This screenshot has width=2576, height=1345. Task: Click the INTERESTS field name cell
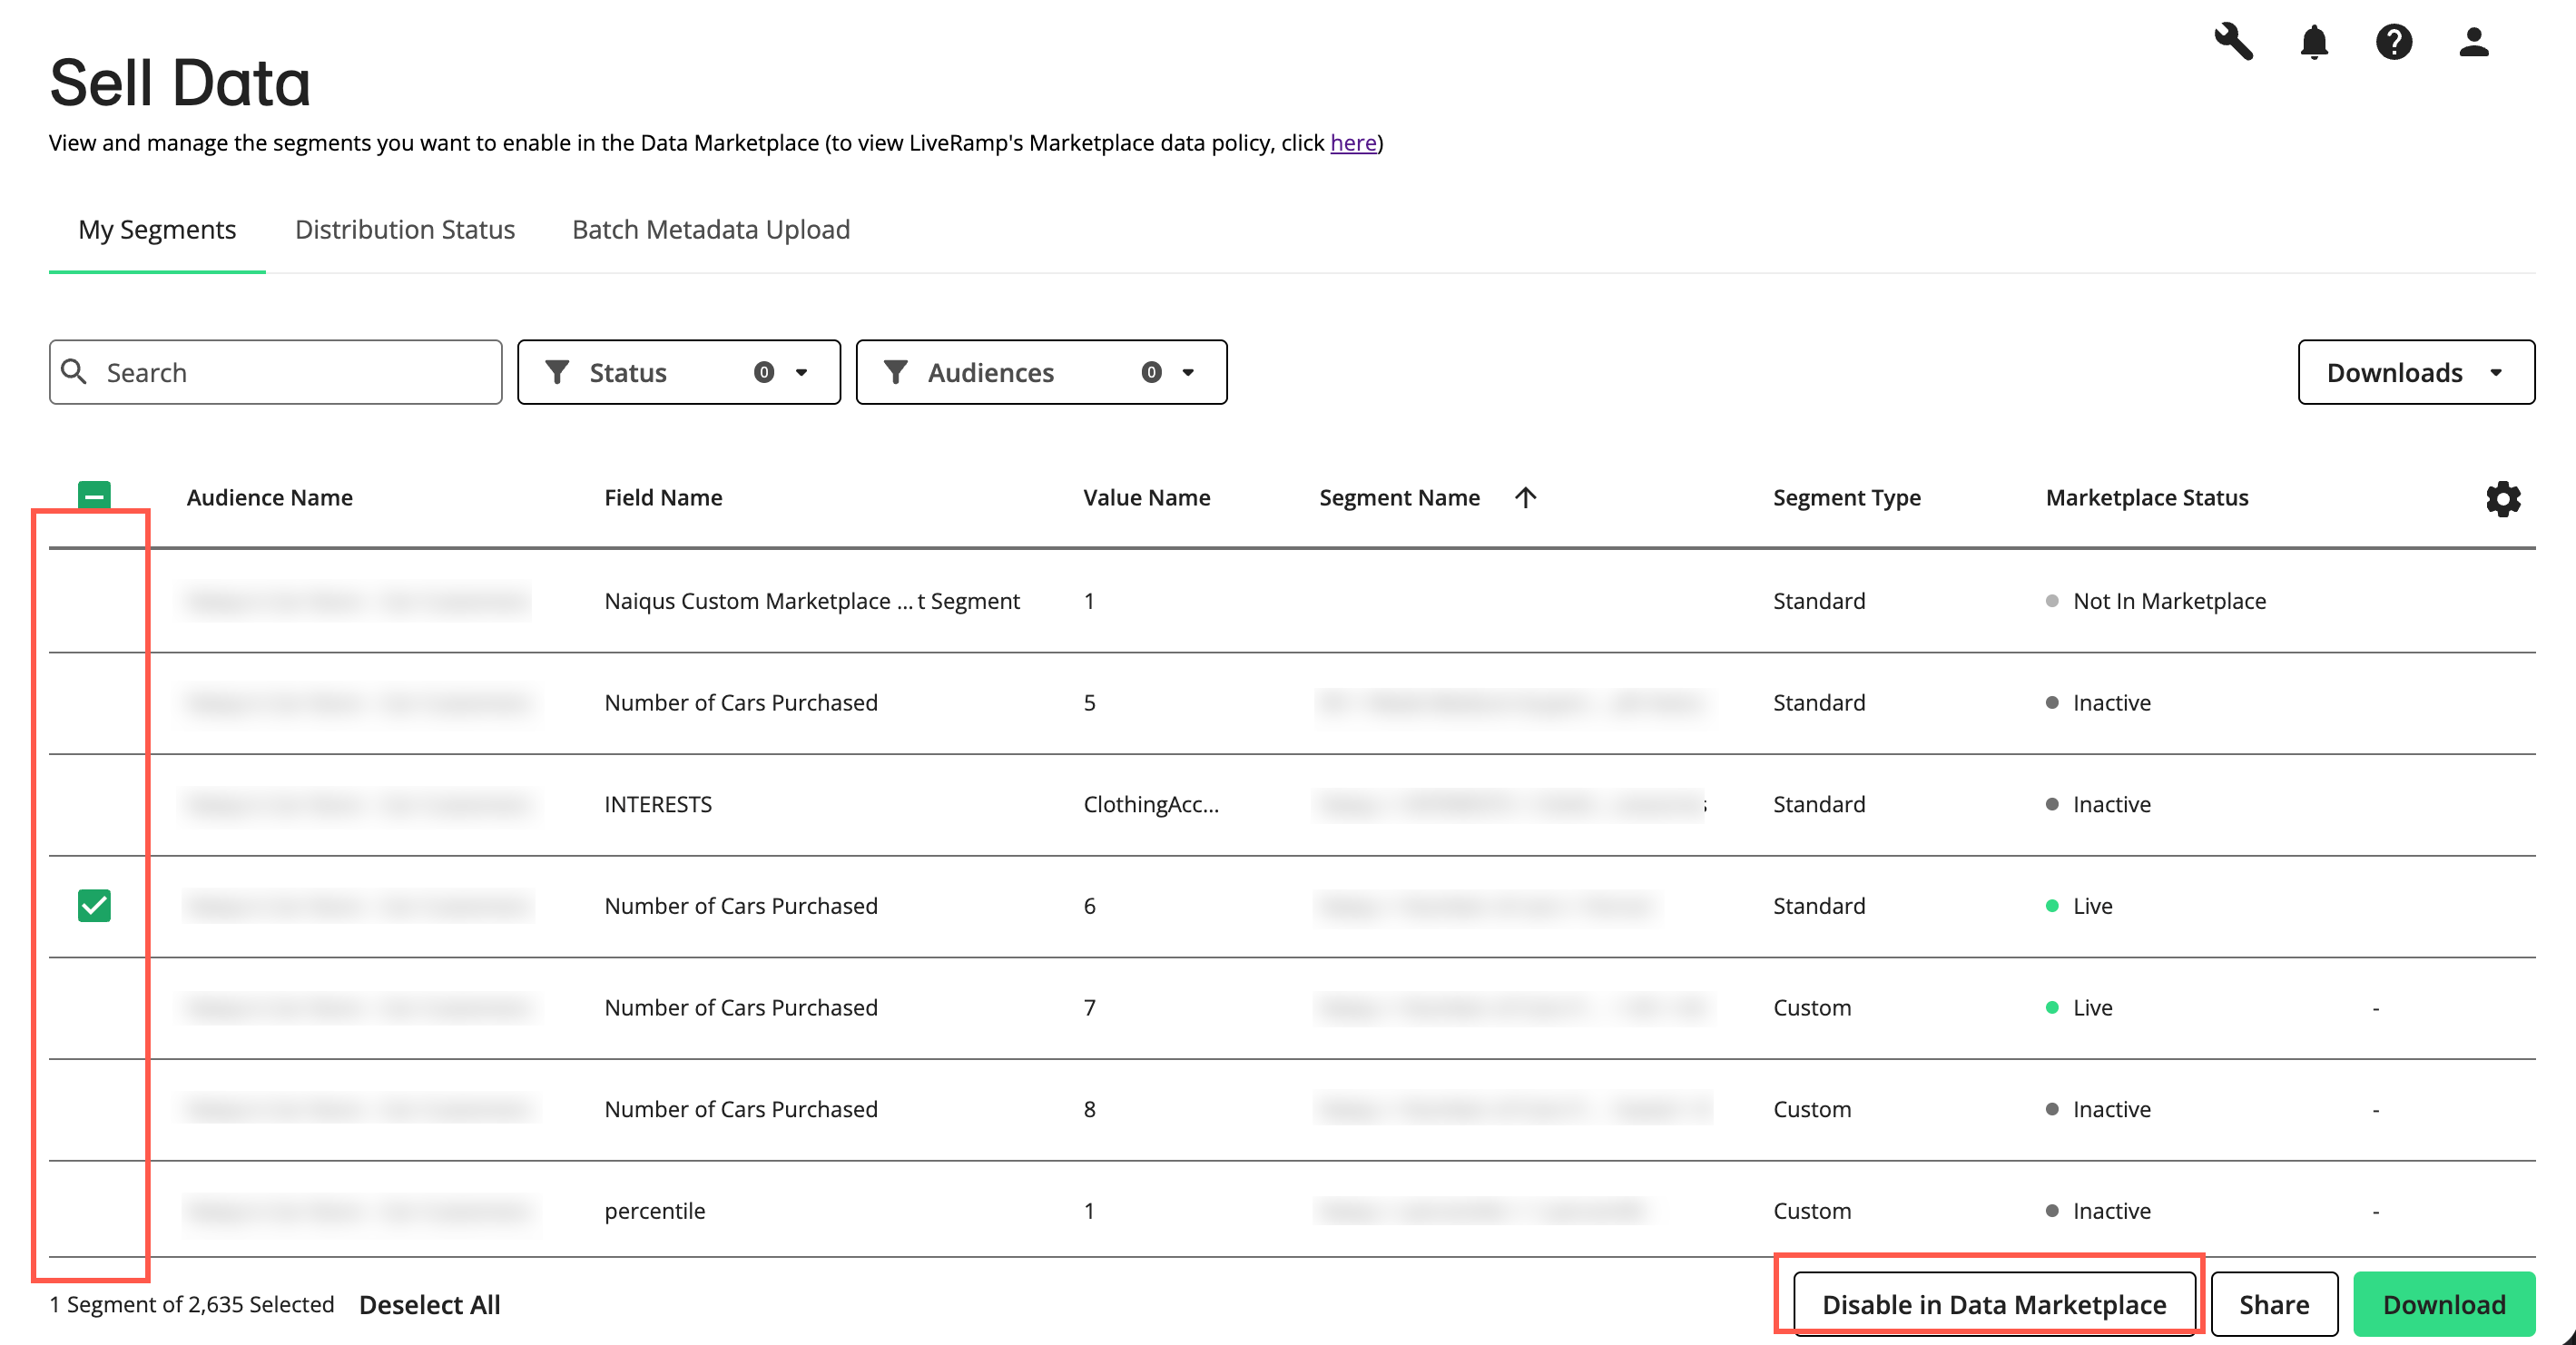pos(658,804)
